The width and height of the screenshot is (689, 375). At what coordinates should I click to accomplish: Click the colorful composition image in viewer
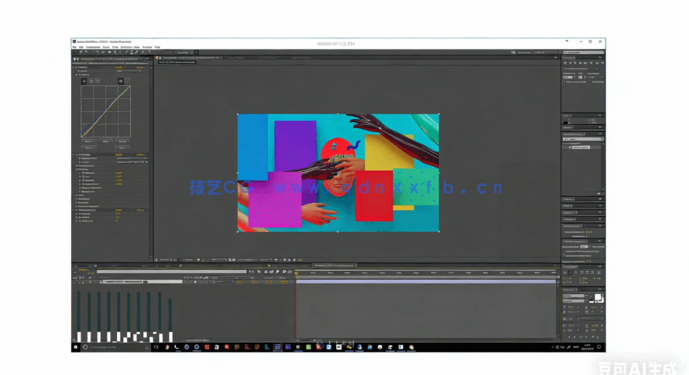(338, 173)
